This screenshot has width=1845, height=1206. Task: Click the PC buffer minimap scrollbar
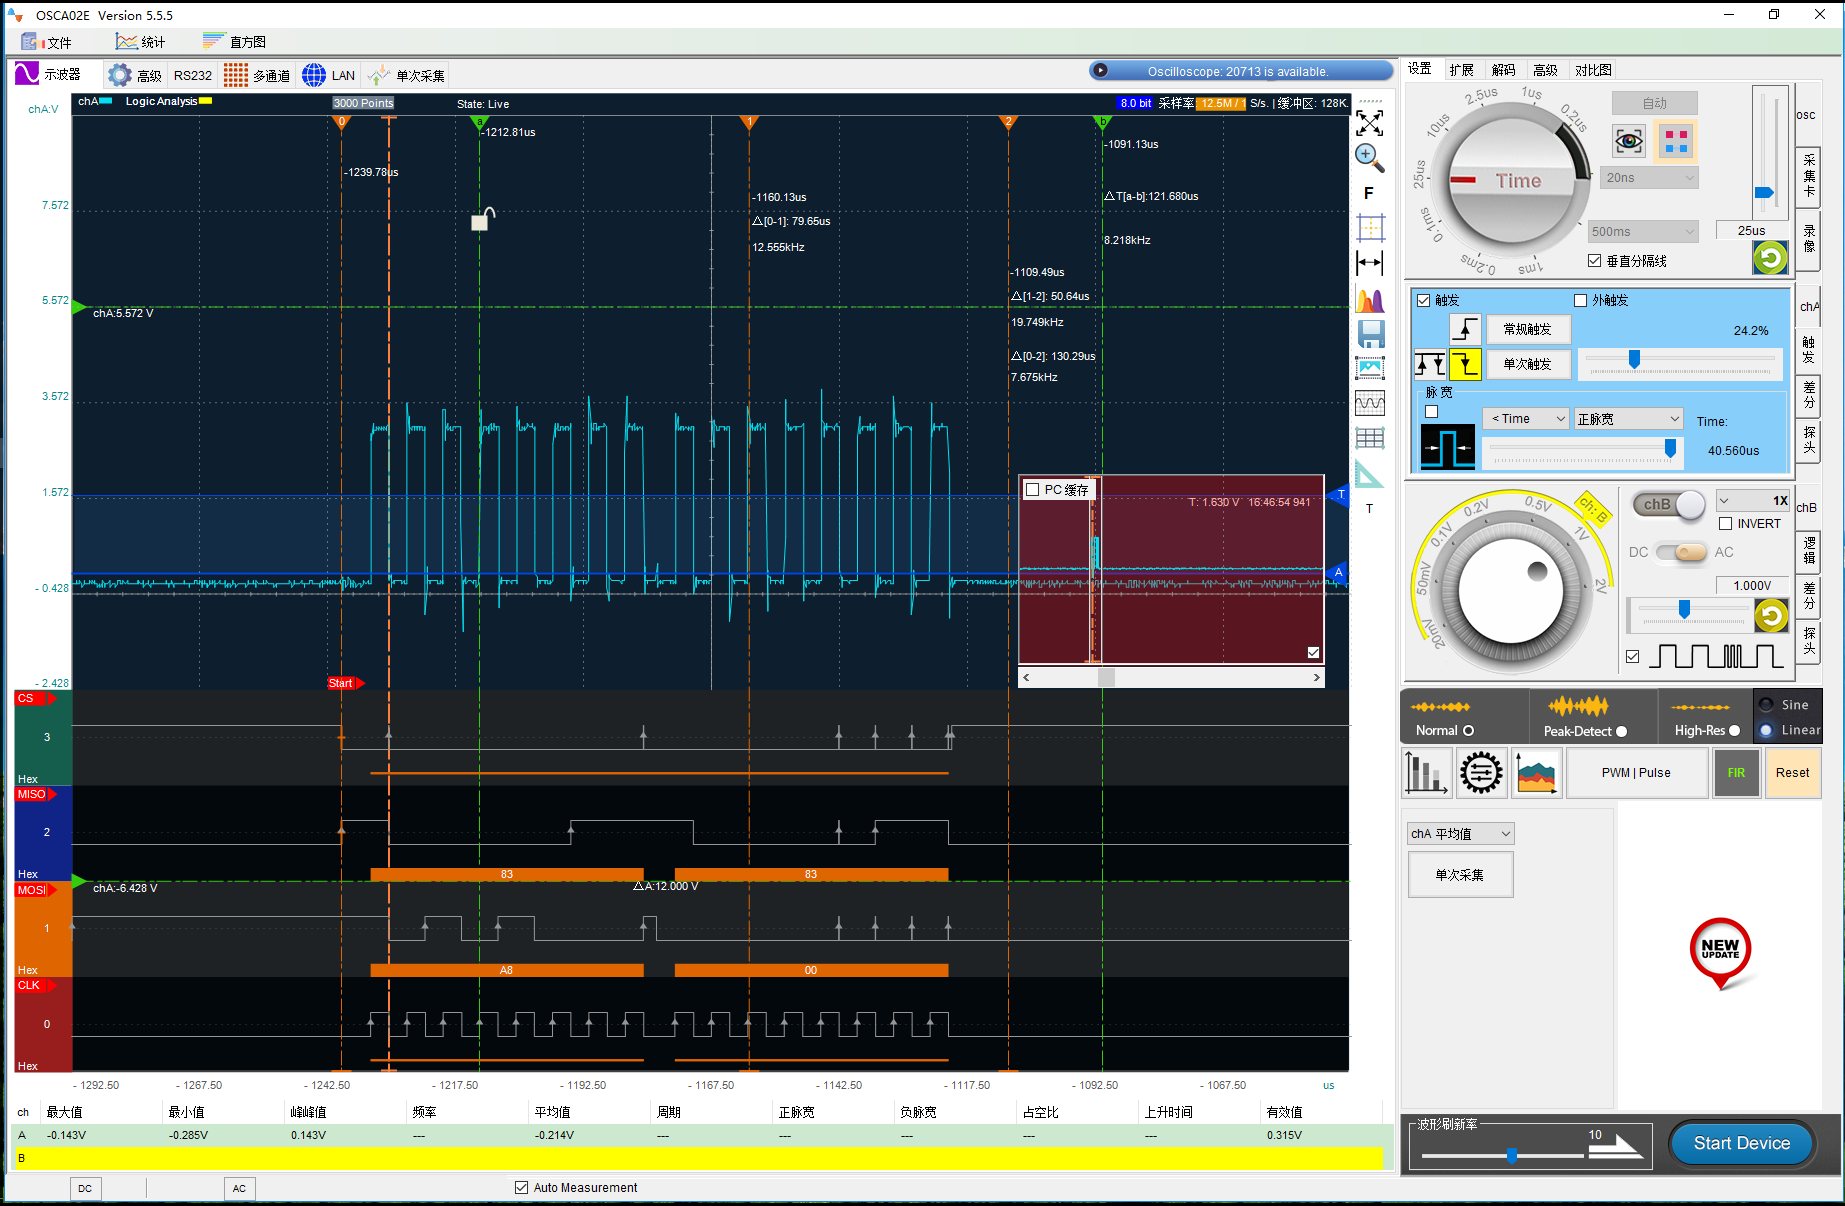tap(1105, 676)
